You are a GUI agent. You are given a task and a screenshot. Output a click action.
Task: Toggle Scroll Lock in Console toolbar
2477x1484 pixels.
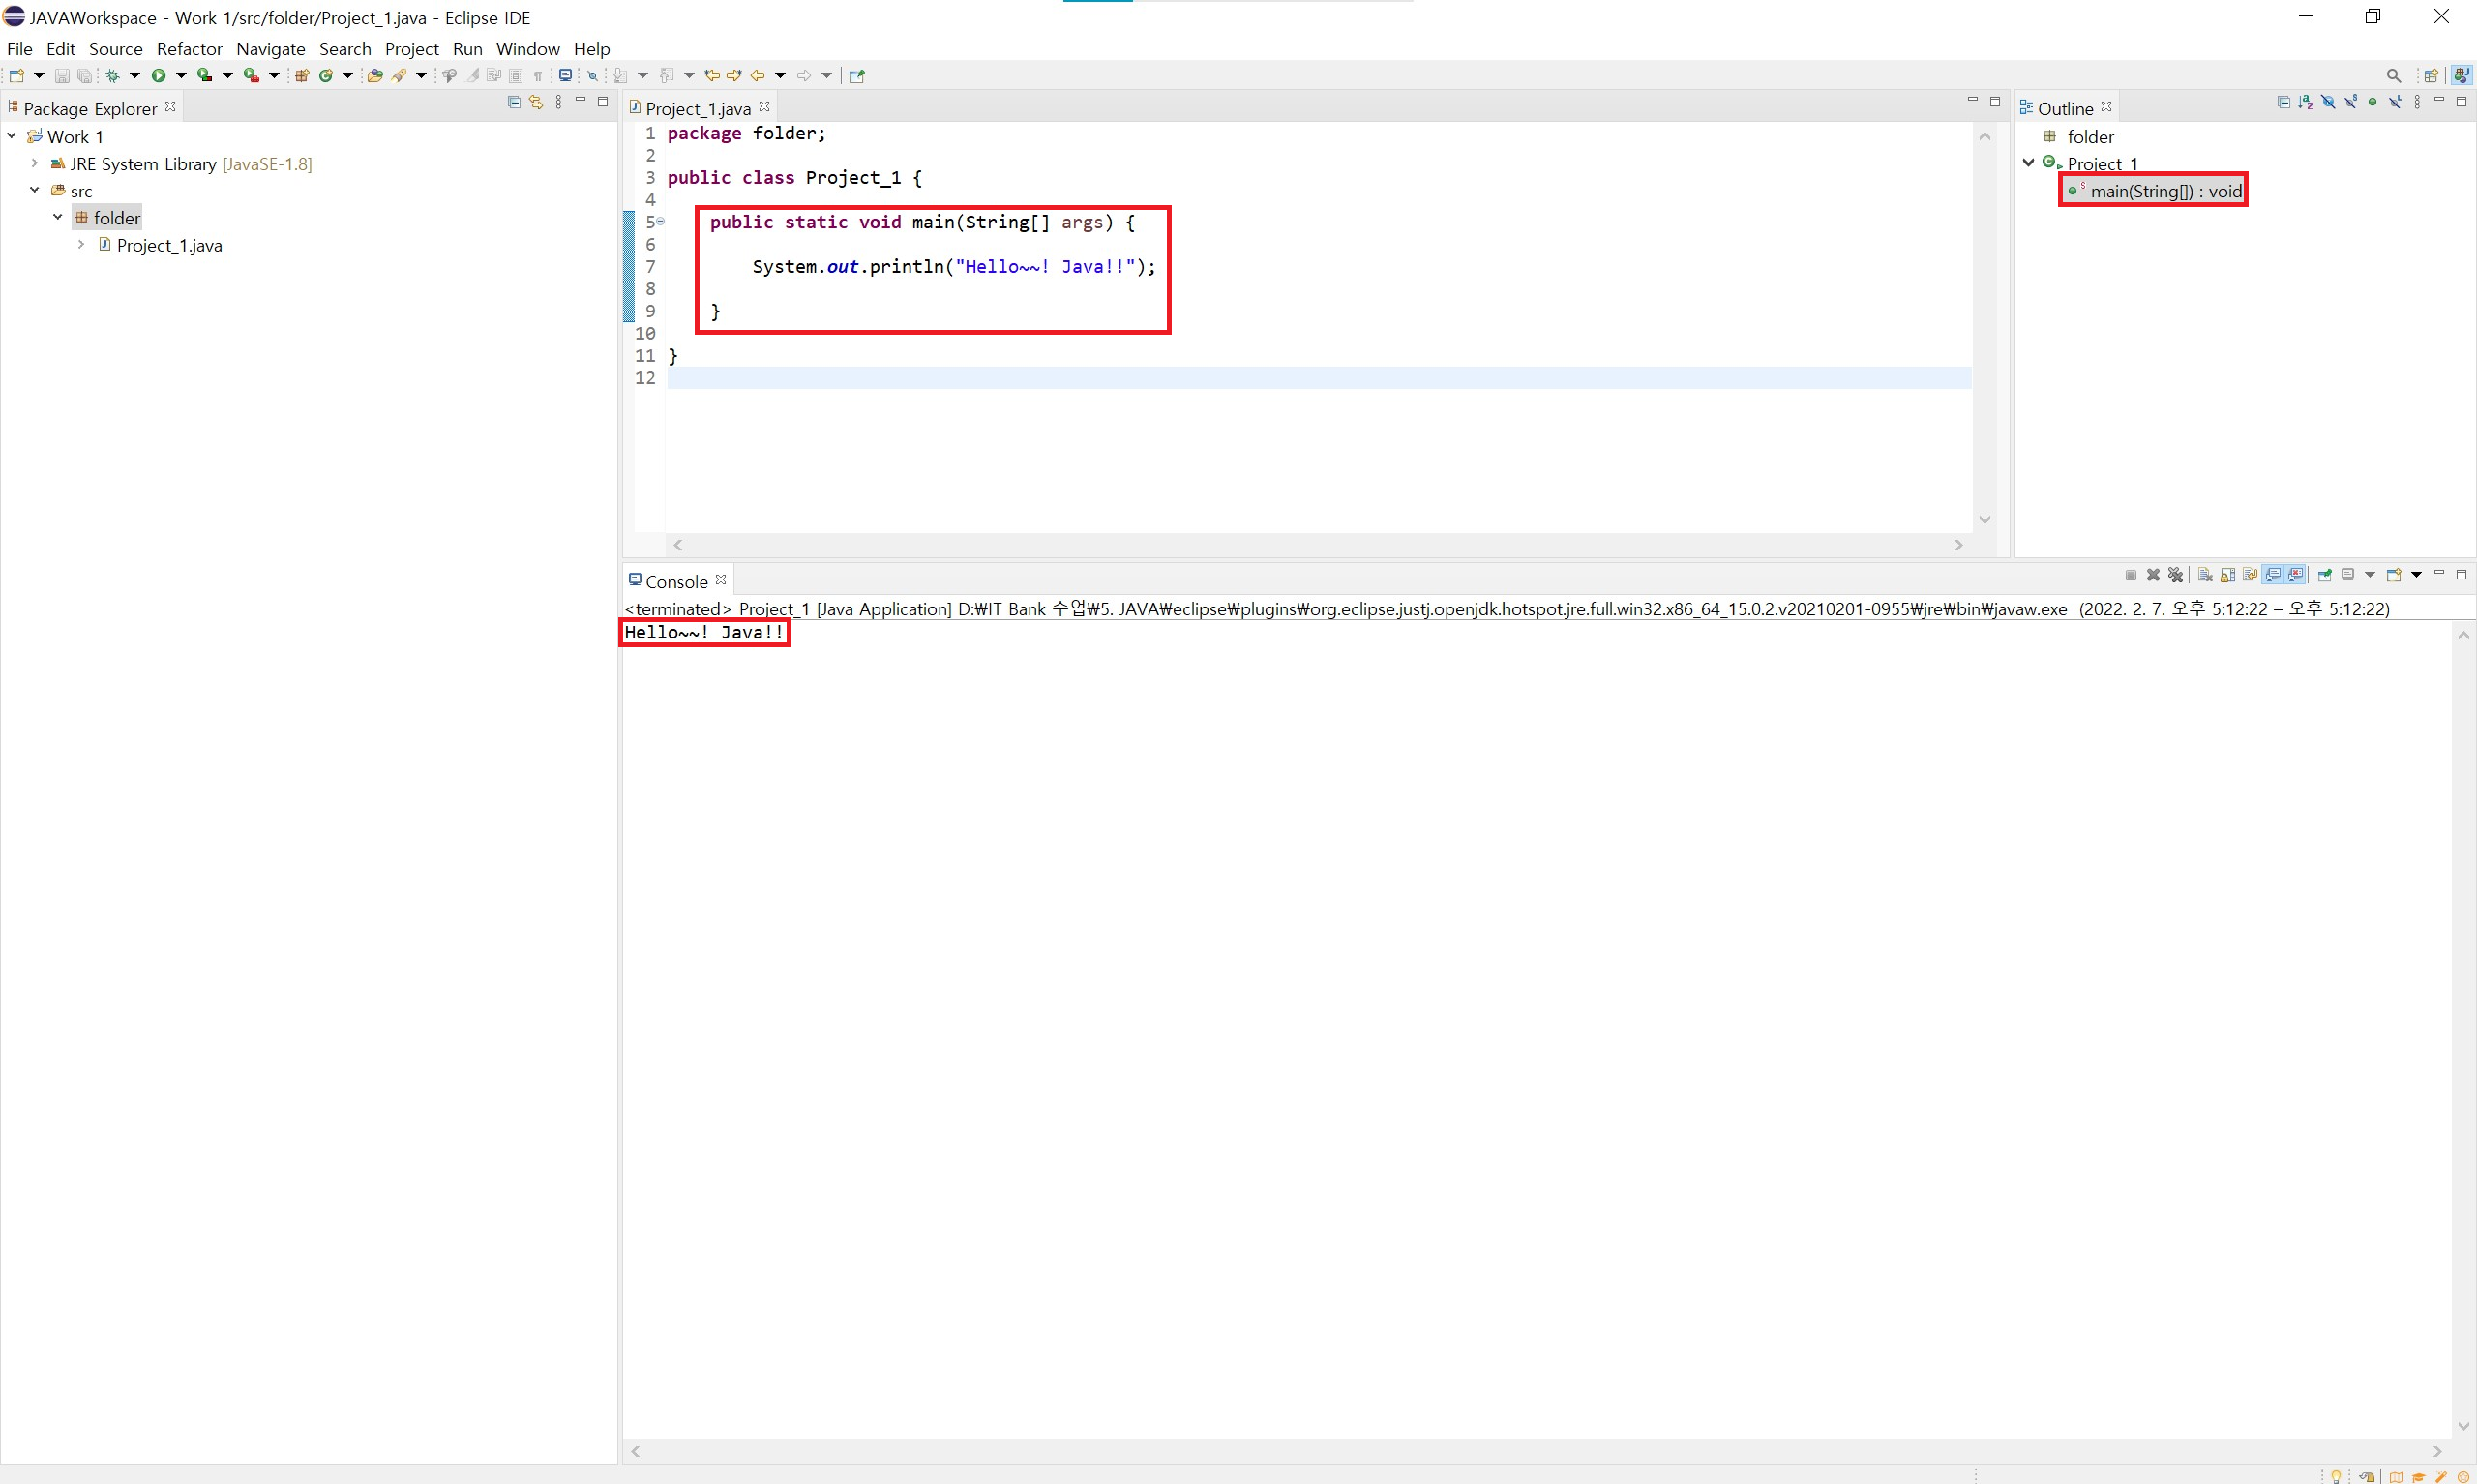point(2227,575)
